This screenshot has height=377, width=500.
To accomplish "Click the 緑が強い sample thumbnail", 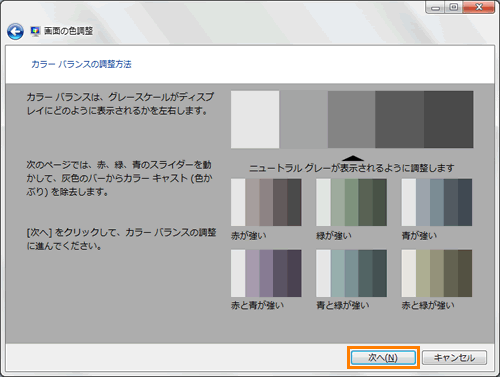I will point(351,202).
